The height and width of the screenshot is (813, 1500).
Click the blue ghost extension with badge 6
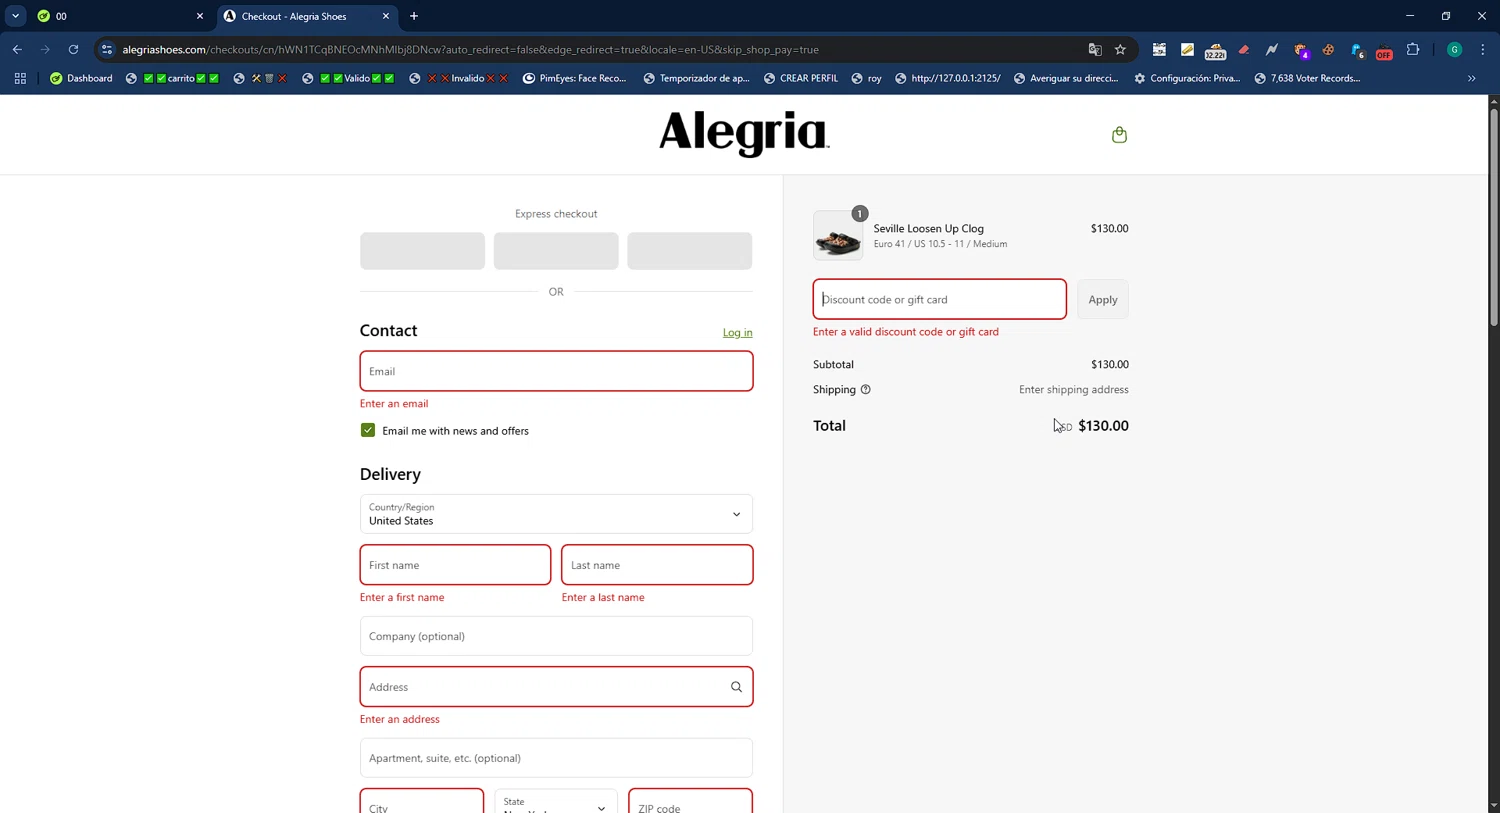[x=1357, y=50]
